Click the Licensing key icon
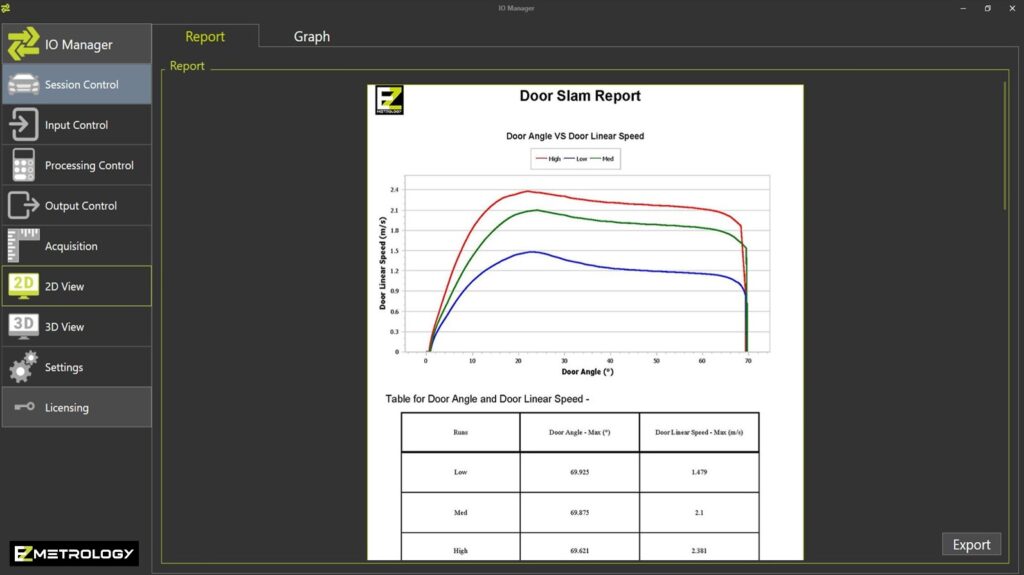This screenshot has height=575, width=1024. point(24,408)
